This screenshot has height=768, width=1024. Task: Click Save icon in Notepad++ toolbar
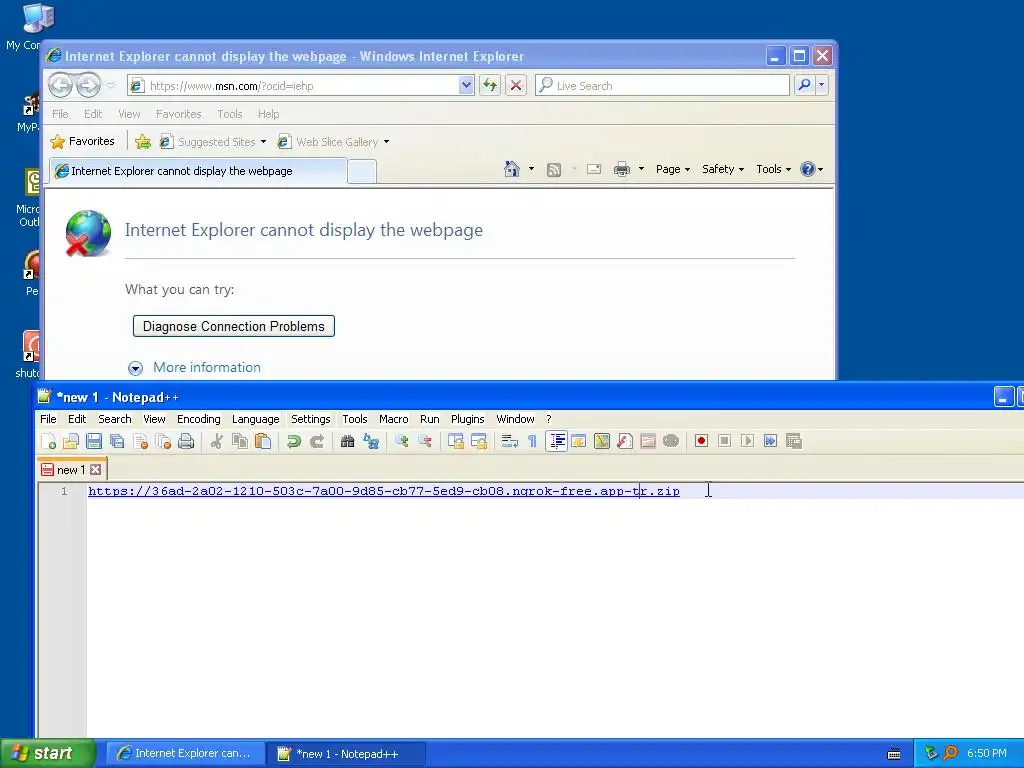click(94, 441)
